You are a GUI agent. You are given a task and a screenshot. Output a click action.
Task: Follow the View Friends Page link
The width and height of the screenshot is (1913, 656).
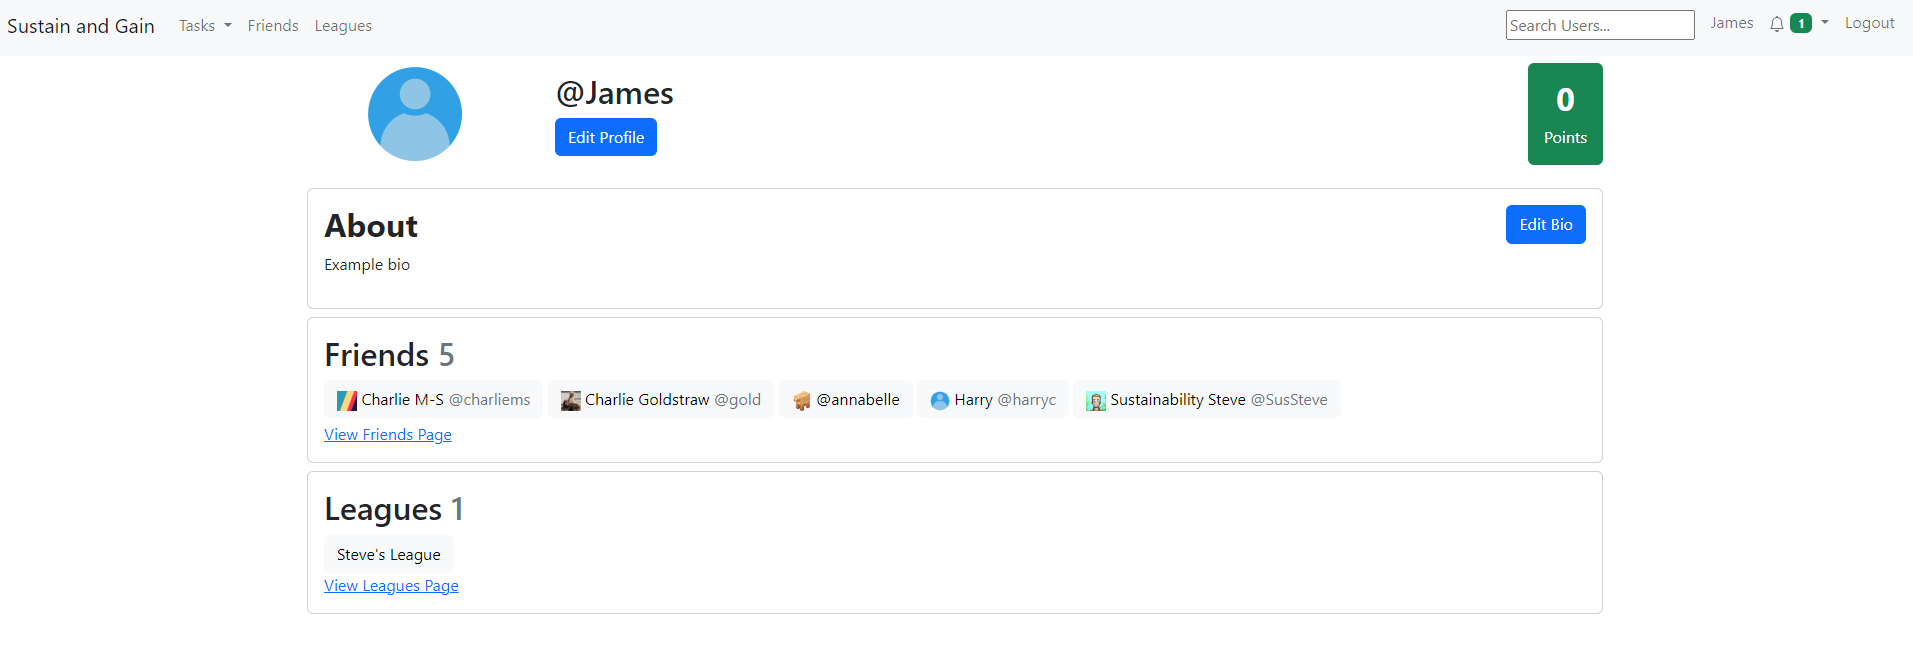pyautogui.click(x=388, y=435)
